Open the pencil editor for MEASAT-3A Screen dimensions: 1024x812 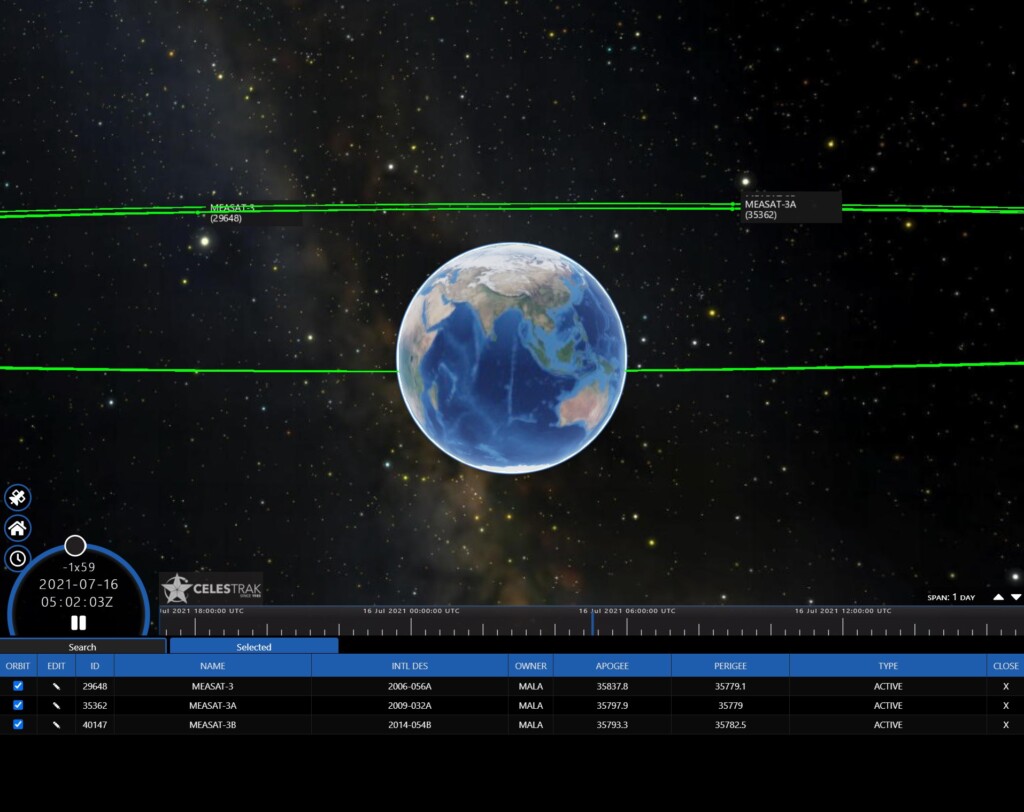55,705
